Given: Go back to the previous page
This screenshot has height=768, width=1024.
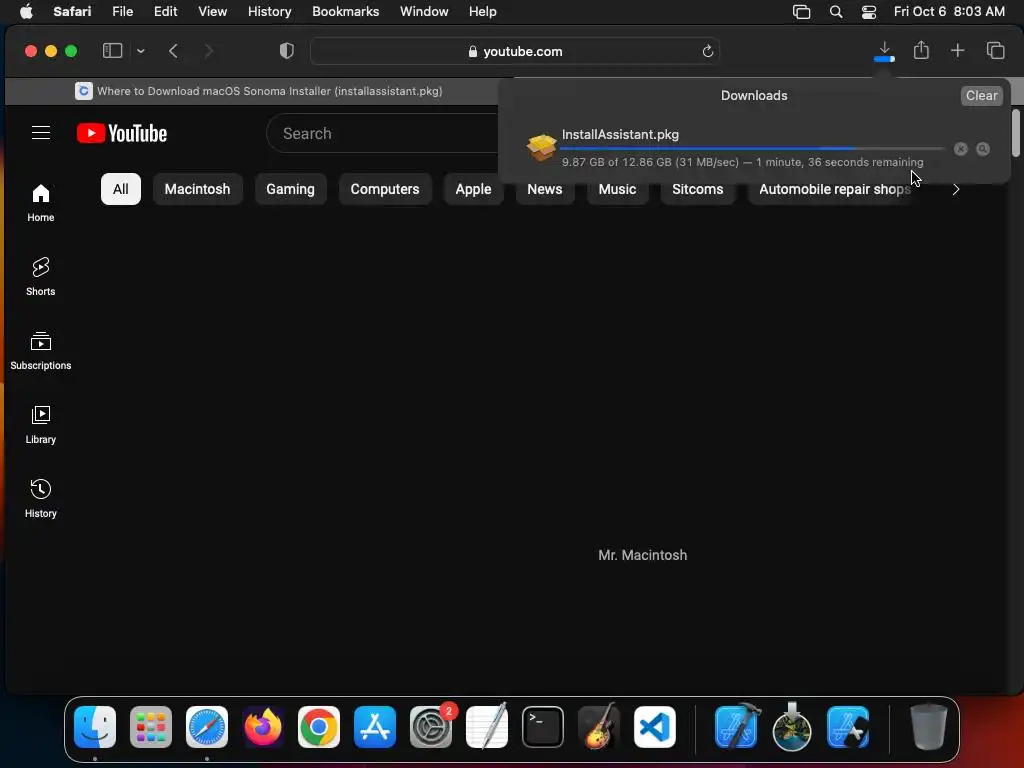Looking at the screenshot, I should point(173,51).
